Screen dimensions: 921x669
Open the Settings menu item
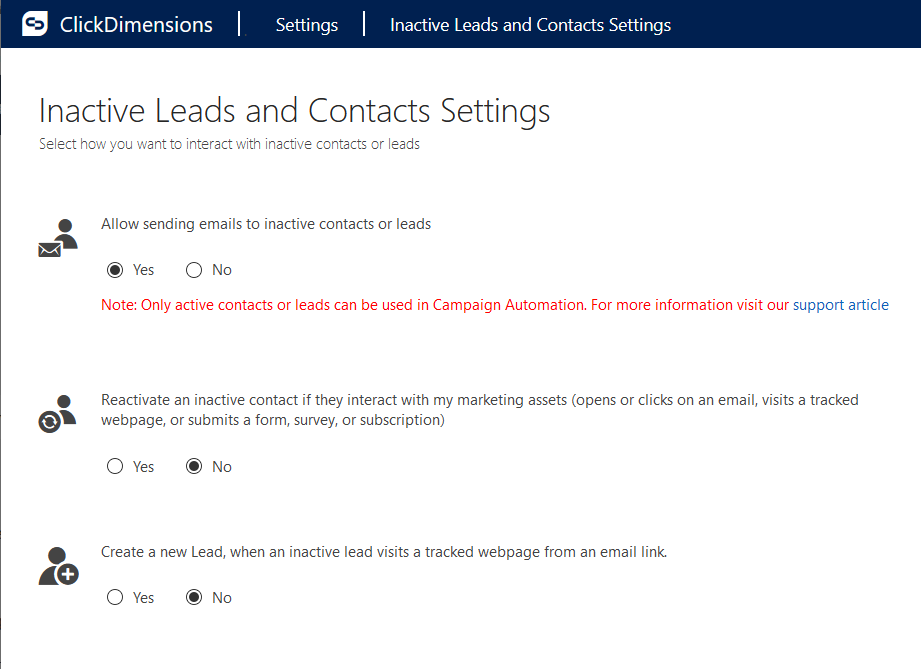[x=306, y=24]
